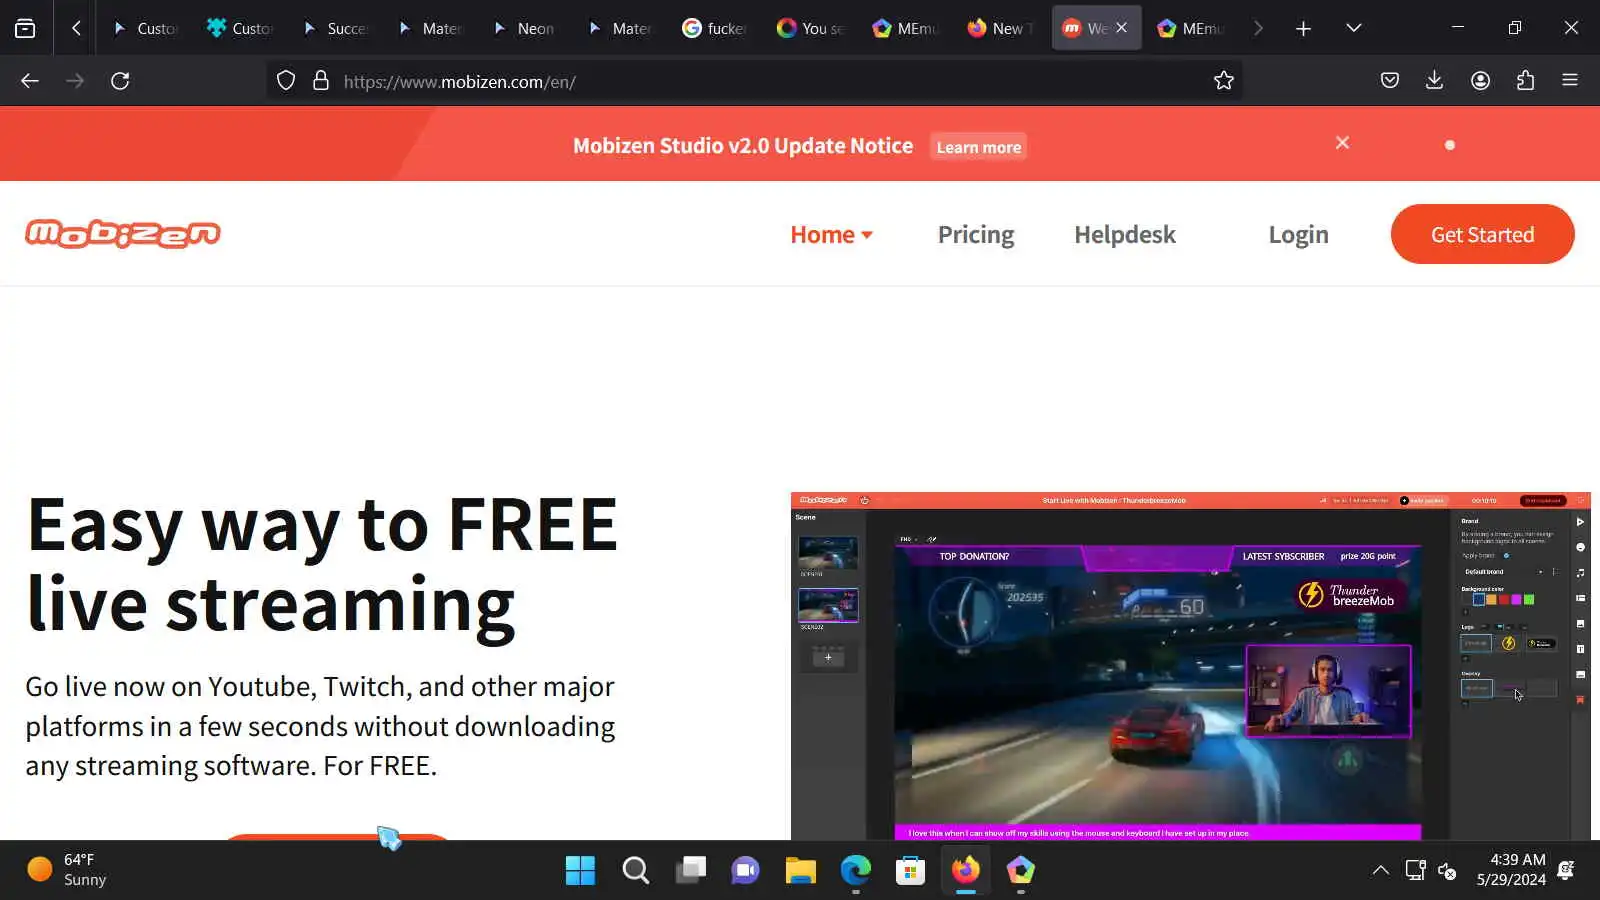Image resolution: width=1600 pixels, height=900 pixels.
Task: View site security info via padlock
Action: click(321, 81)
